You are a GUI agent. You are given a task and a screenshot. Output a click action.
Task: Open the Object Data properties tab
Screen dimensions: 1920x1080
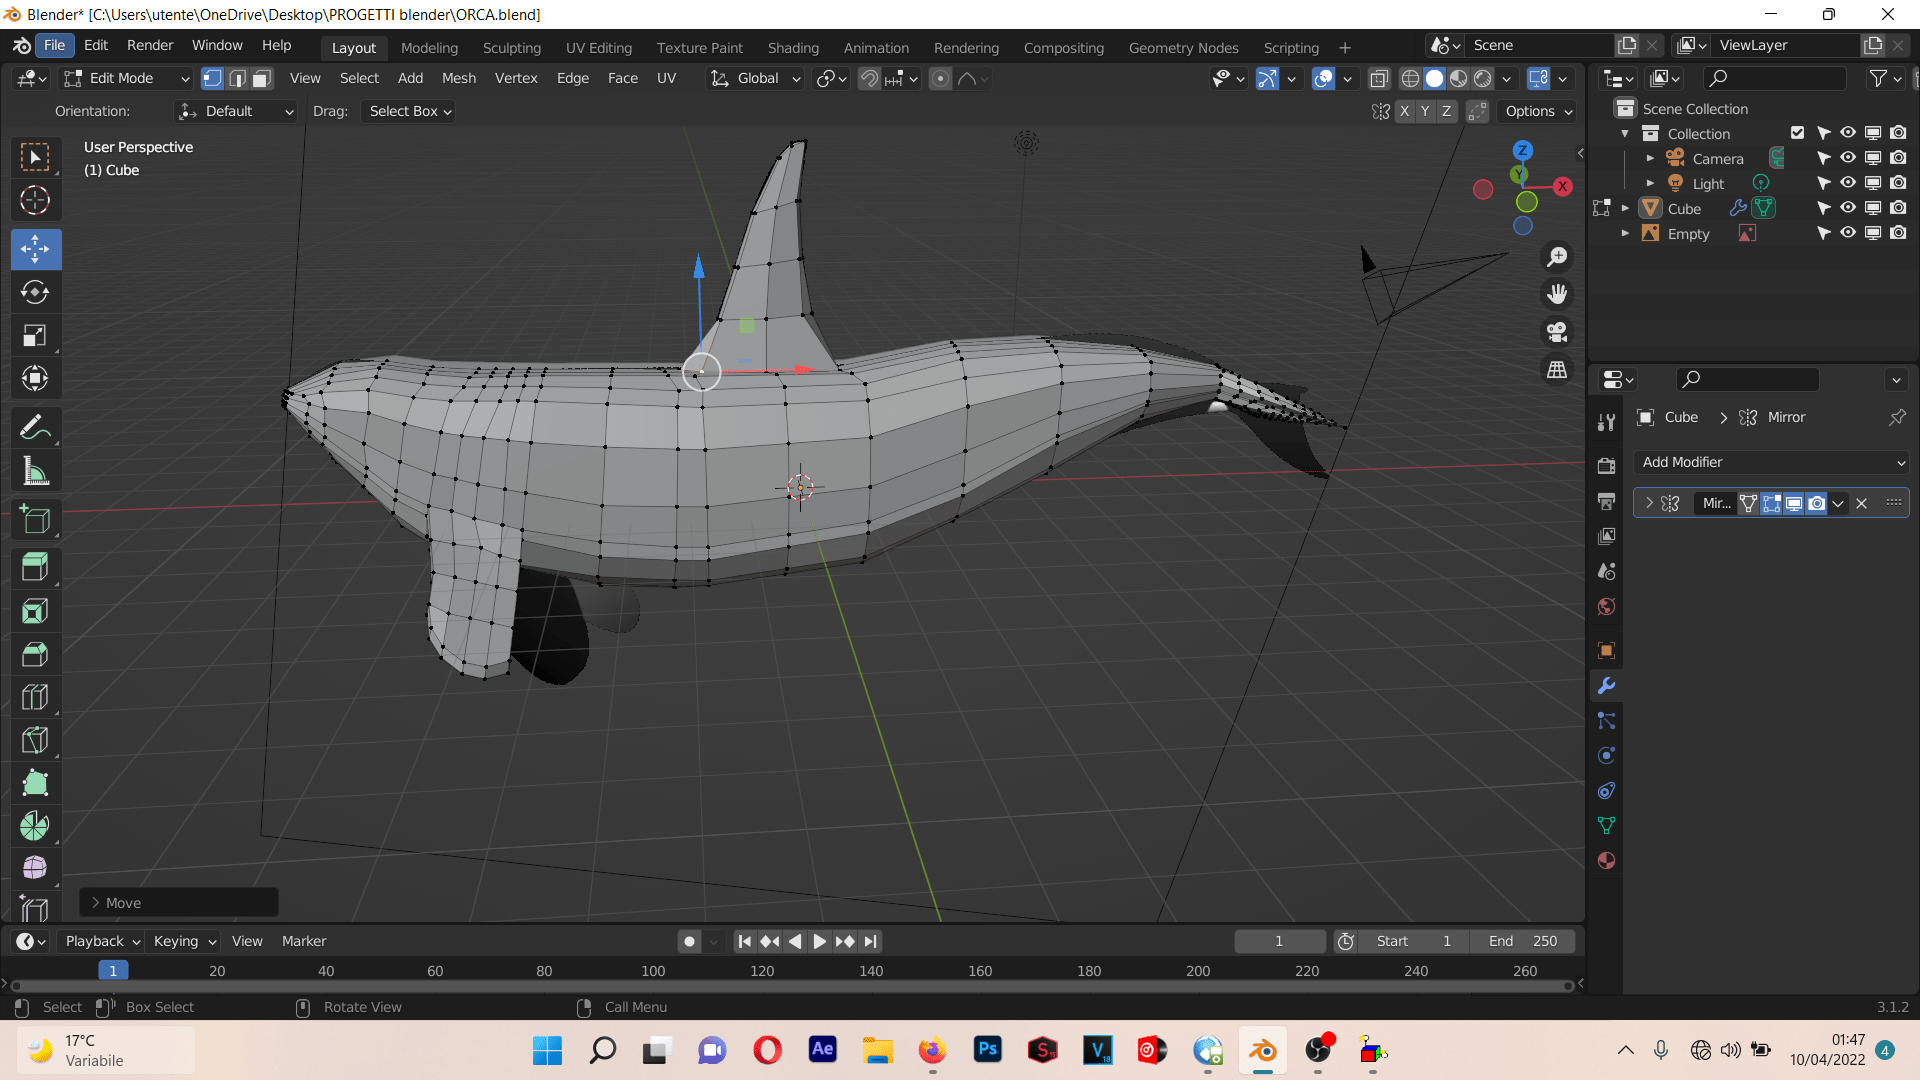(x=1606, y=826)
